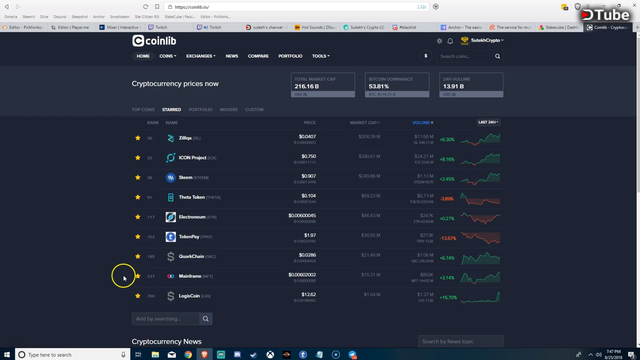Click the currency dollar selector icon
640x360 pixels.
click(x=426, y=56)
